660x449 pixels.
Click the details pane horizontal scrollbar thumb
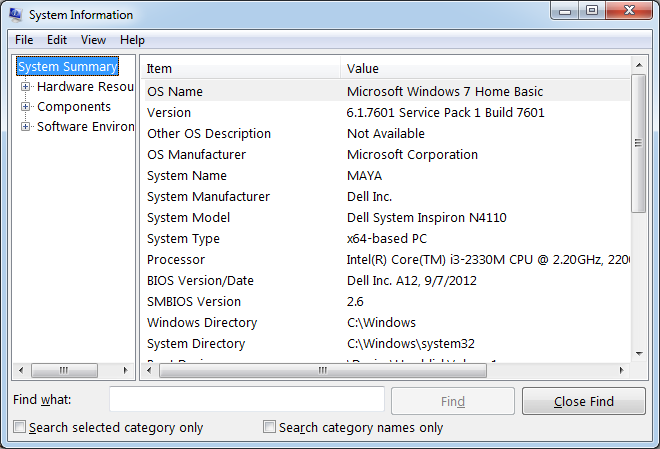pyautogui.click(x=323, y=371)
